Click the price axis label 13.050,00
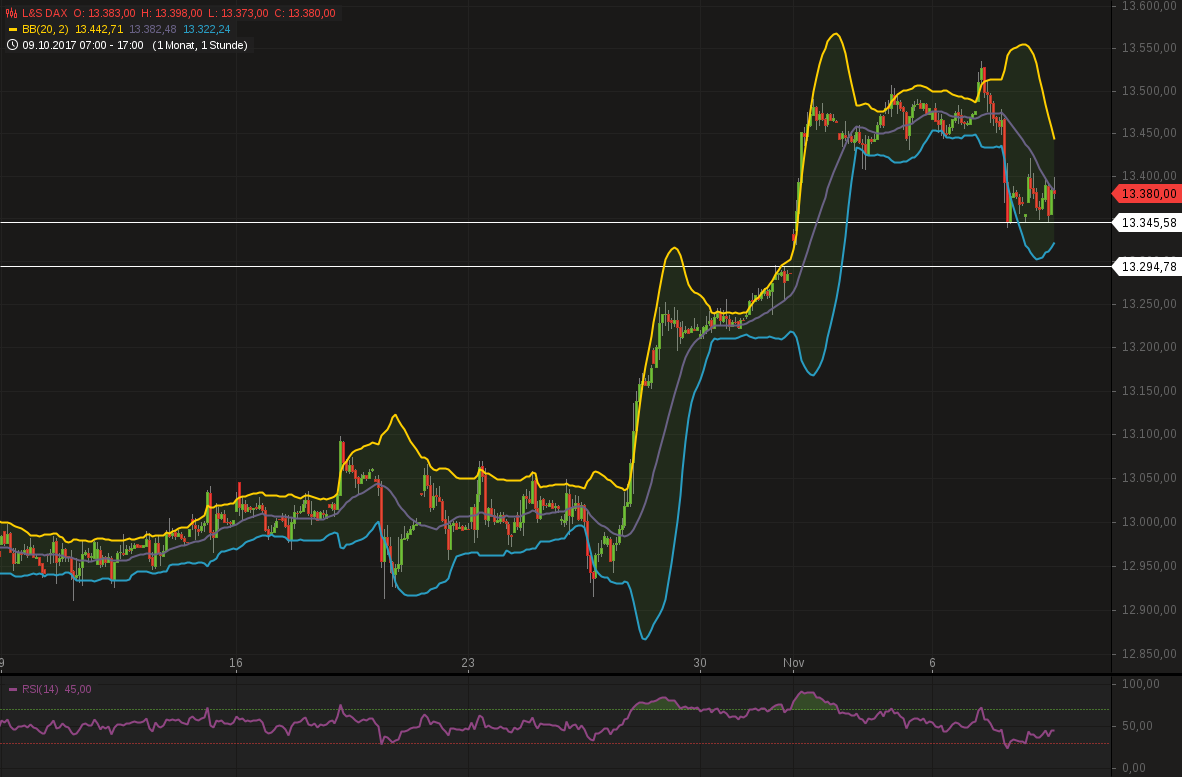The width and height of the screenshot is (1182, 777). point(1149,478)
